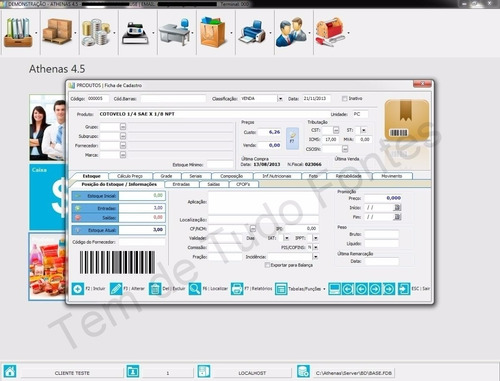Click the F2 Incluir plus icon
Screen dimensions: 500x381
pos(78,289)
